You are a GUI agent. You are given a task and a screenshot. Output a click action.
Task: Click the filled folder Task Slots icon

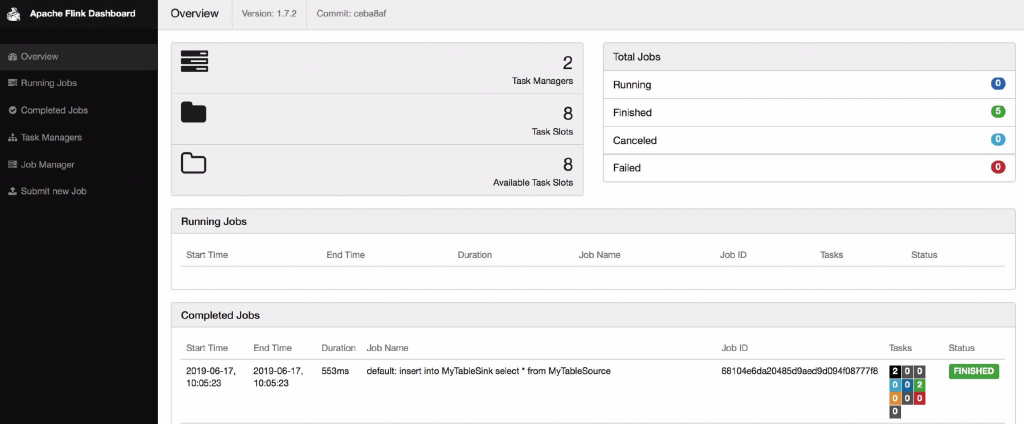[193, 112]
